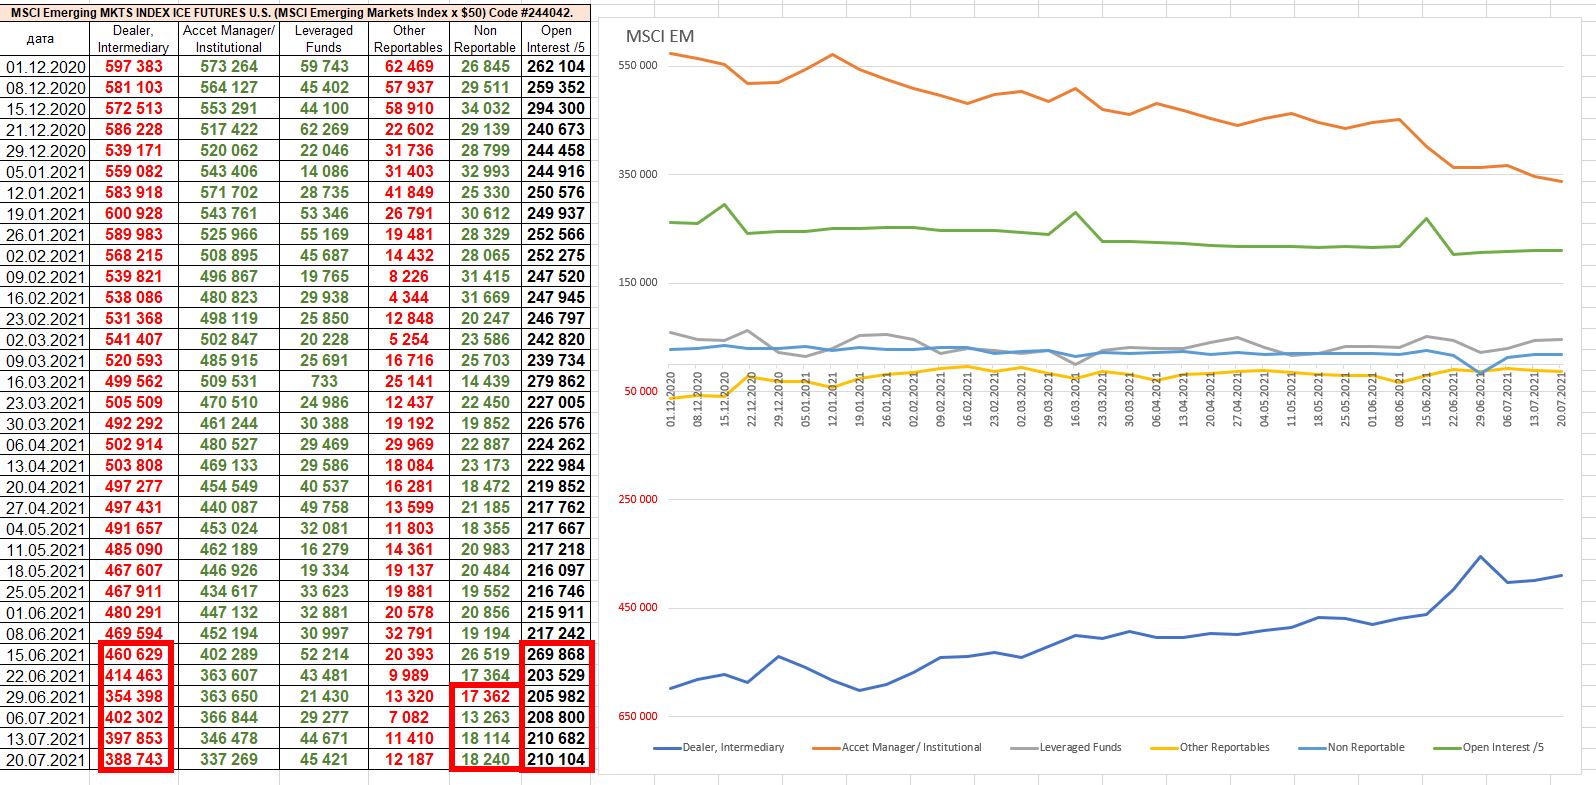Click the date cell 20.07.2021
This screenshot has width=1596, height=785.
[x=46, y=759]
